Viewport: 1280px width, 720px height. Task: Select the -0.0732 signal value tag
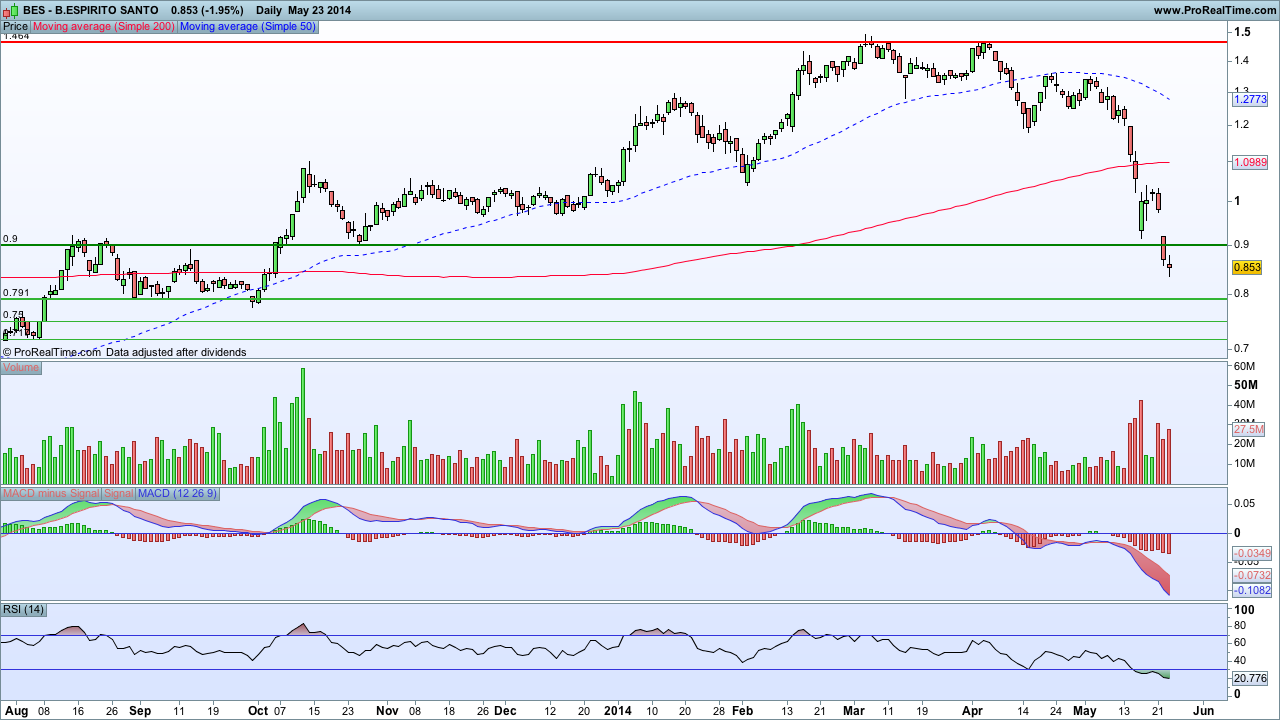tap(1252, 575)
